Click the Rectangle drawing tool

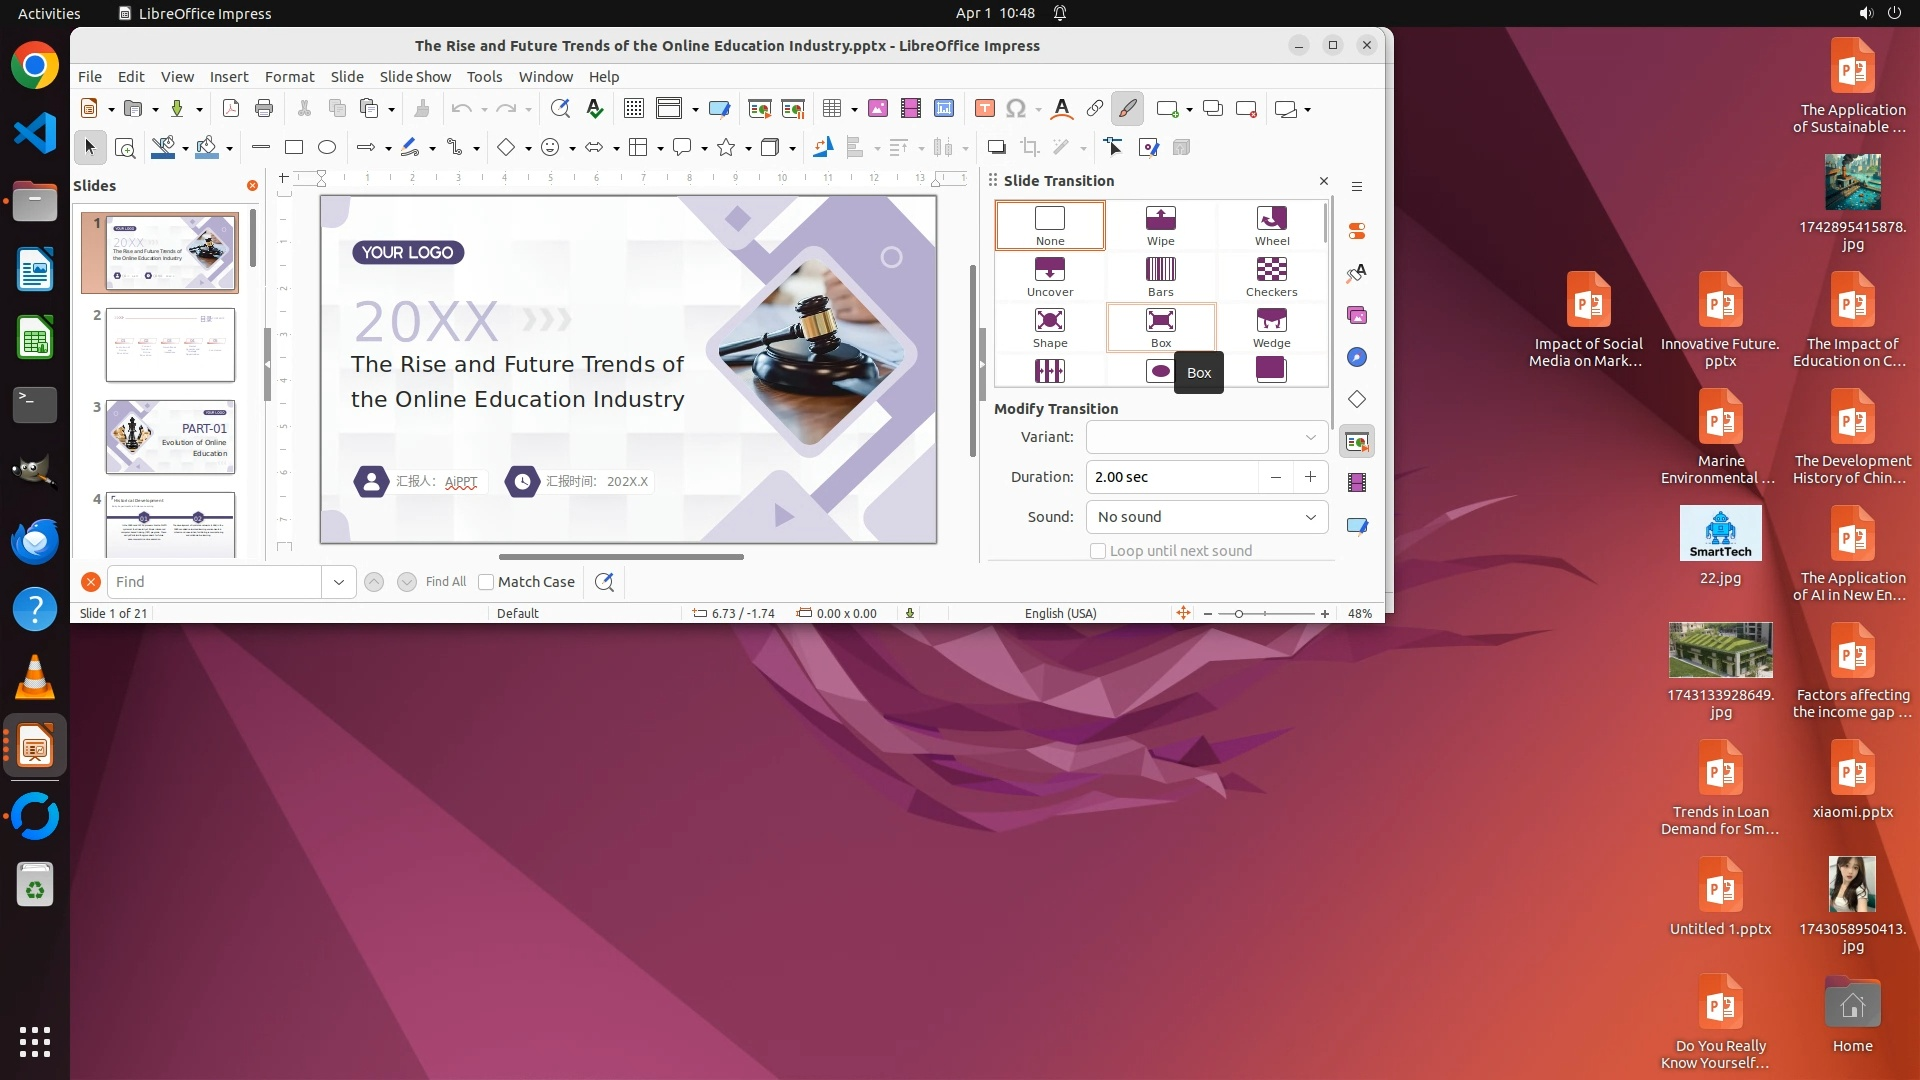(294, 148)
